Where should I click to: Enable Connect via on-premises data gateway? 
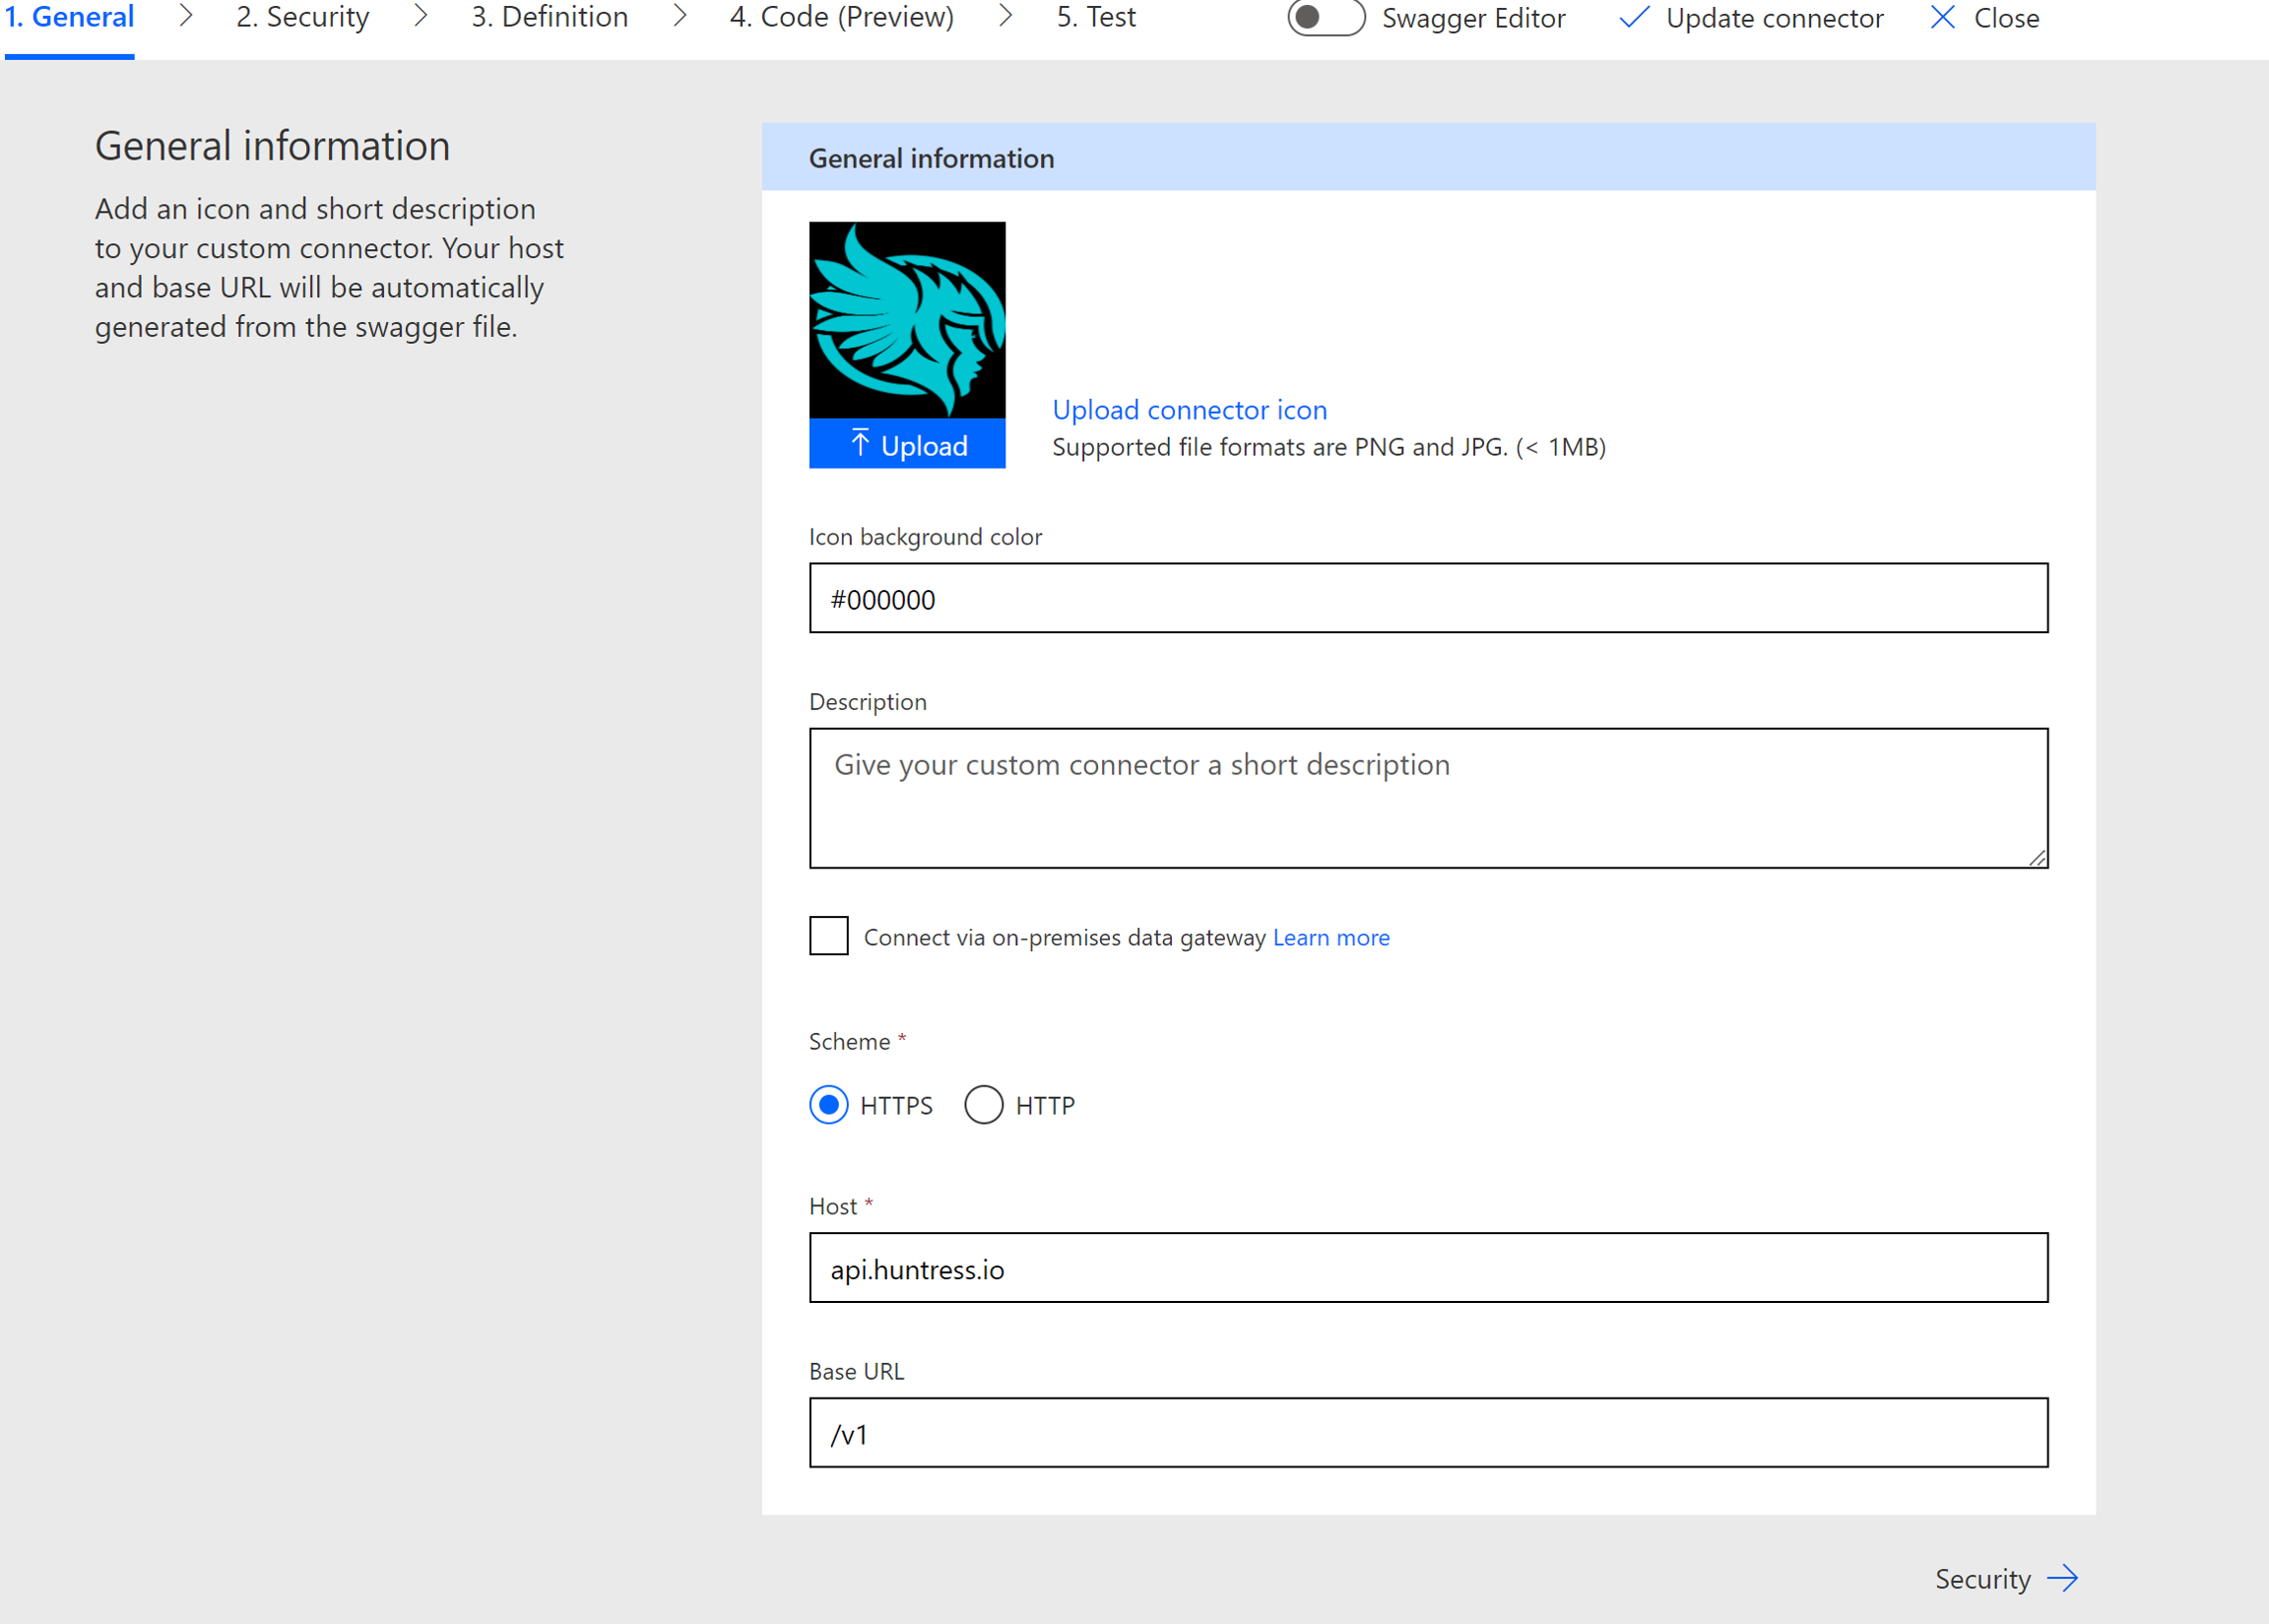tap(828, 936)
